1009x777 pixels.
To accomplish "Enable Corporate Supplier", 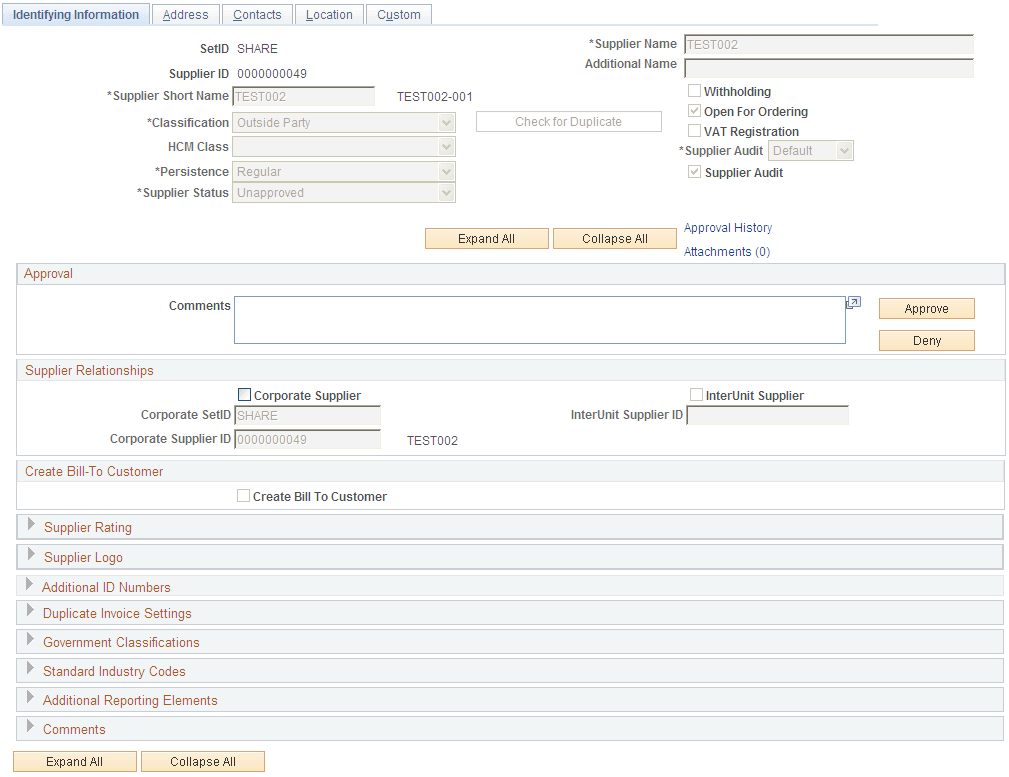I will pos(244,395).
